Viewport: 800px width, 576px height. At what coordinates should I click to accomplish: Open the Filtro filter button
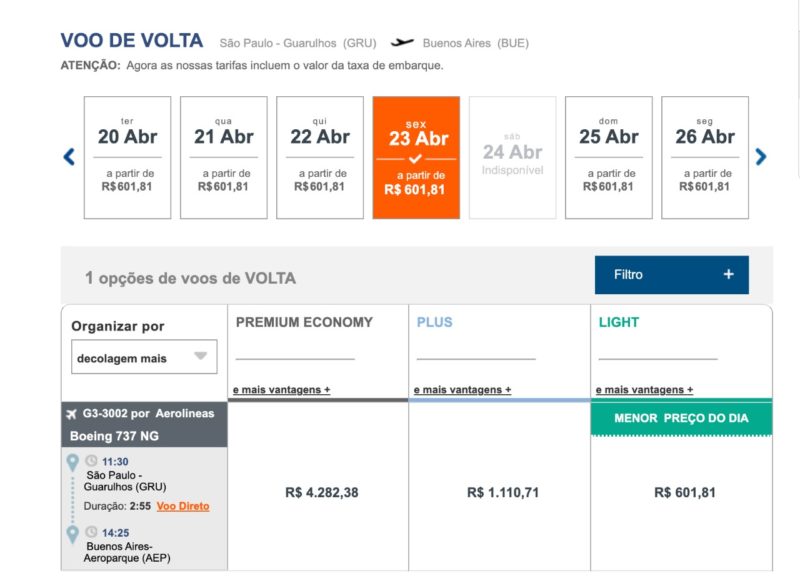671,275
